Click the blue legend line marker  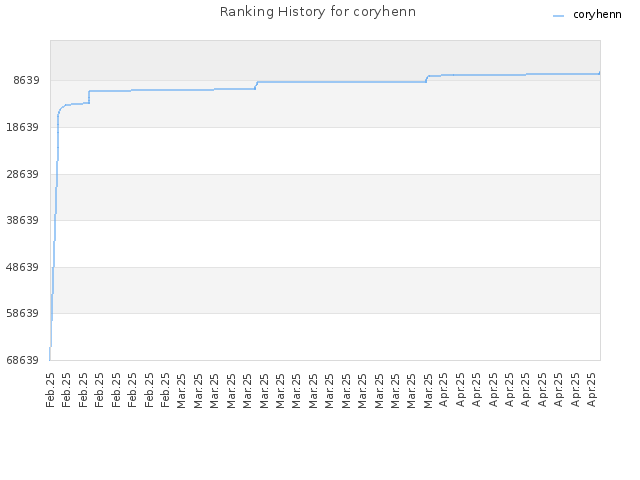558,16
